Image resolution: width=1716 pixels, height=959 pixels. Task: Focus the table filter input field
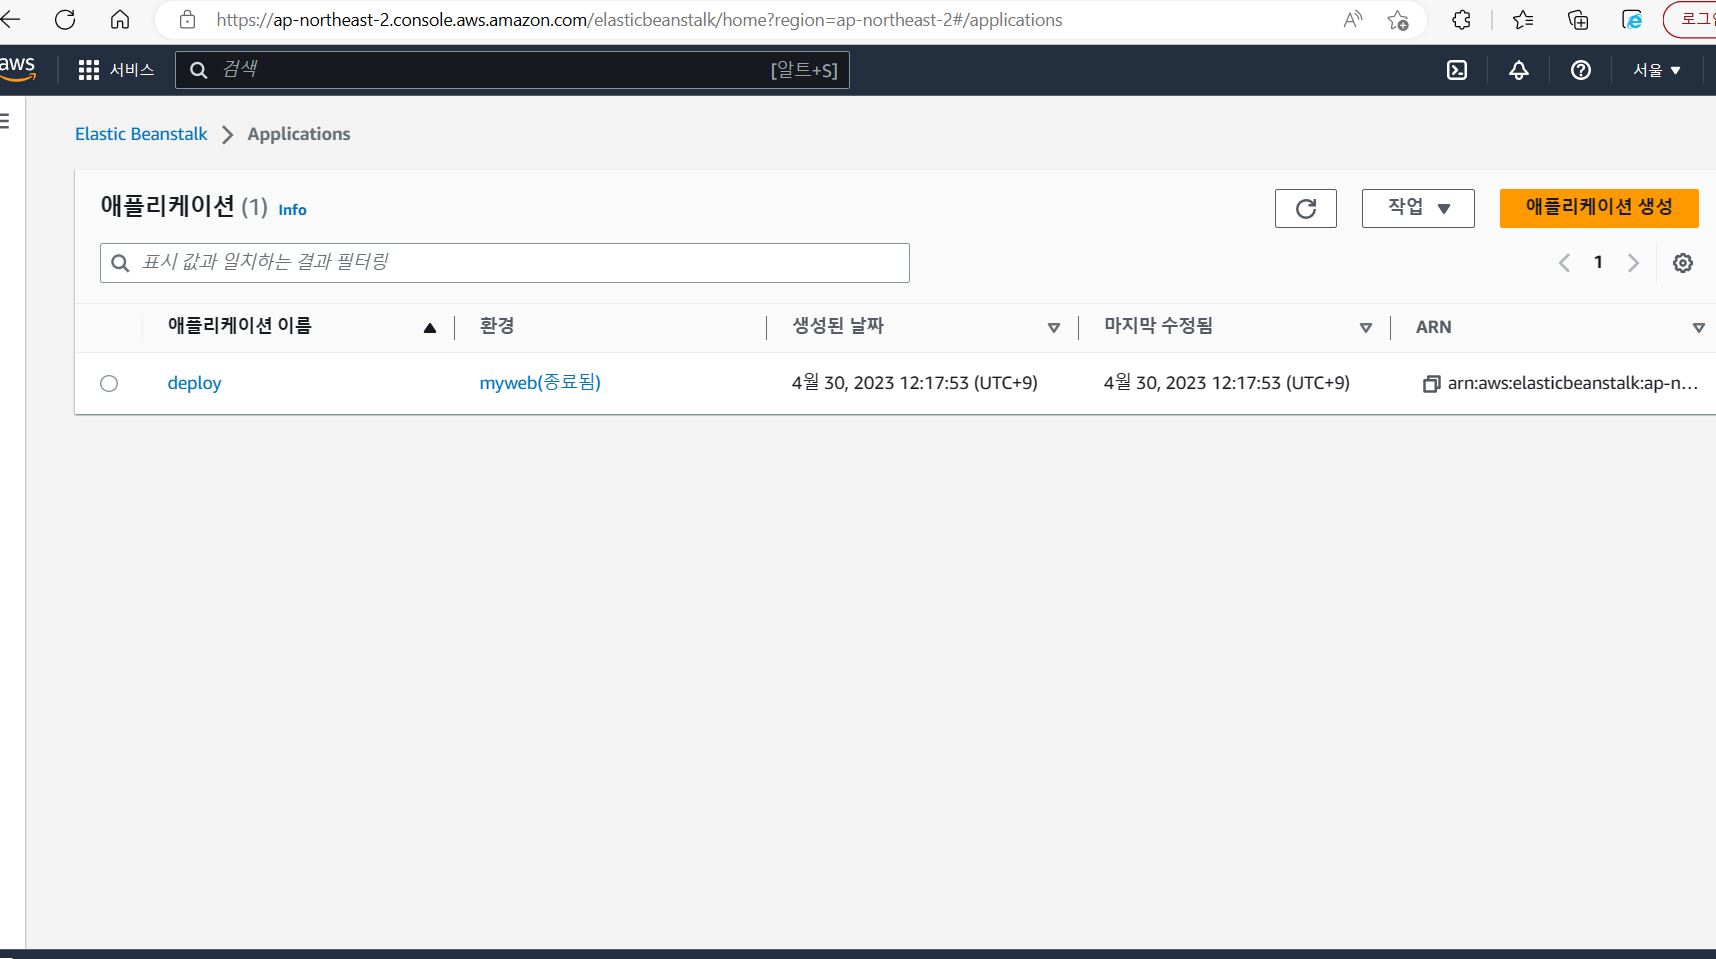505,263
